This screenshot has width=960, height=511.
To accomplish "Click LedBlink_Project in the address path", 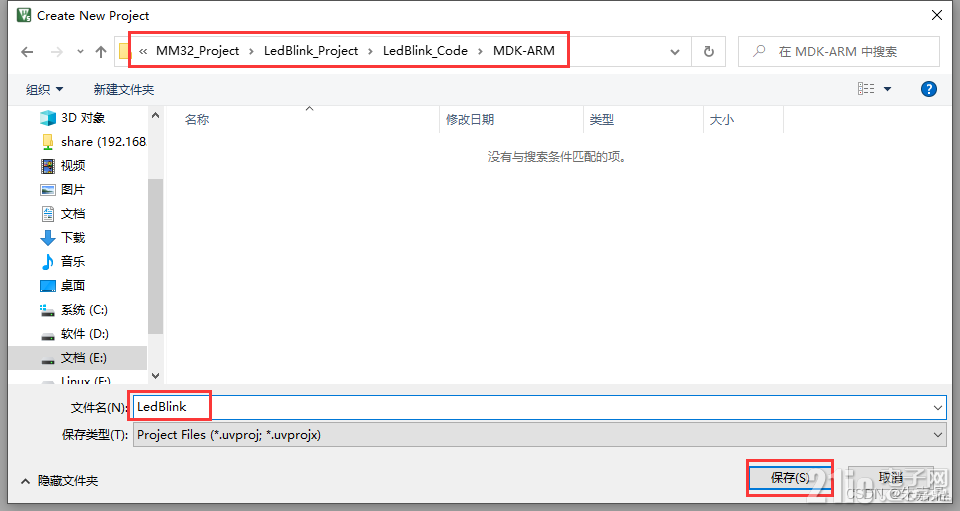I will 311,51.
